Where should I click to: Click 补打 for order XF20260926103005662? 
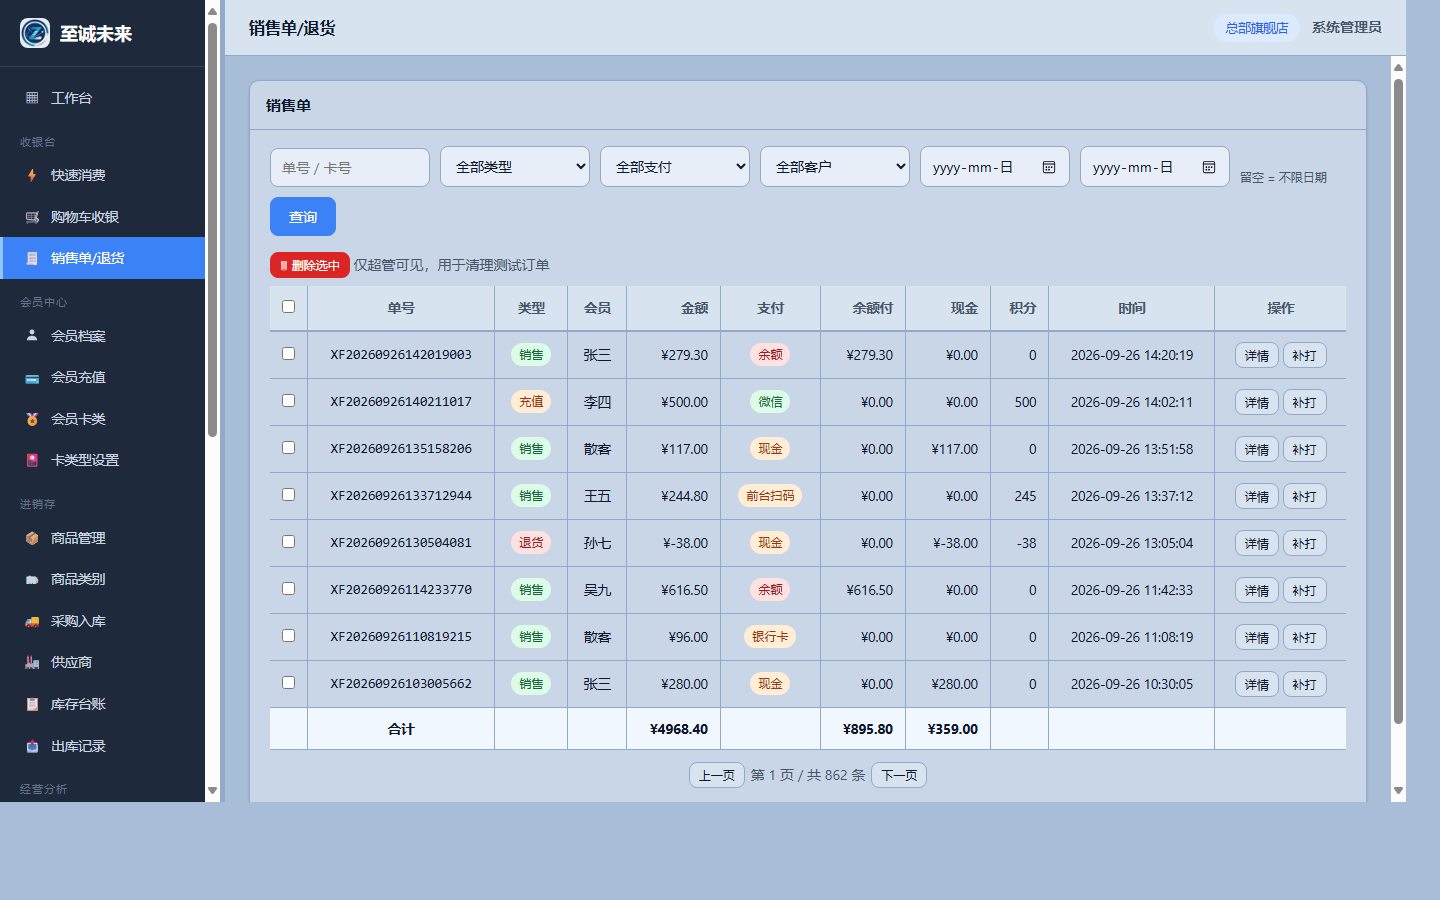pos(1304,684)
